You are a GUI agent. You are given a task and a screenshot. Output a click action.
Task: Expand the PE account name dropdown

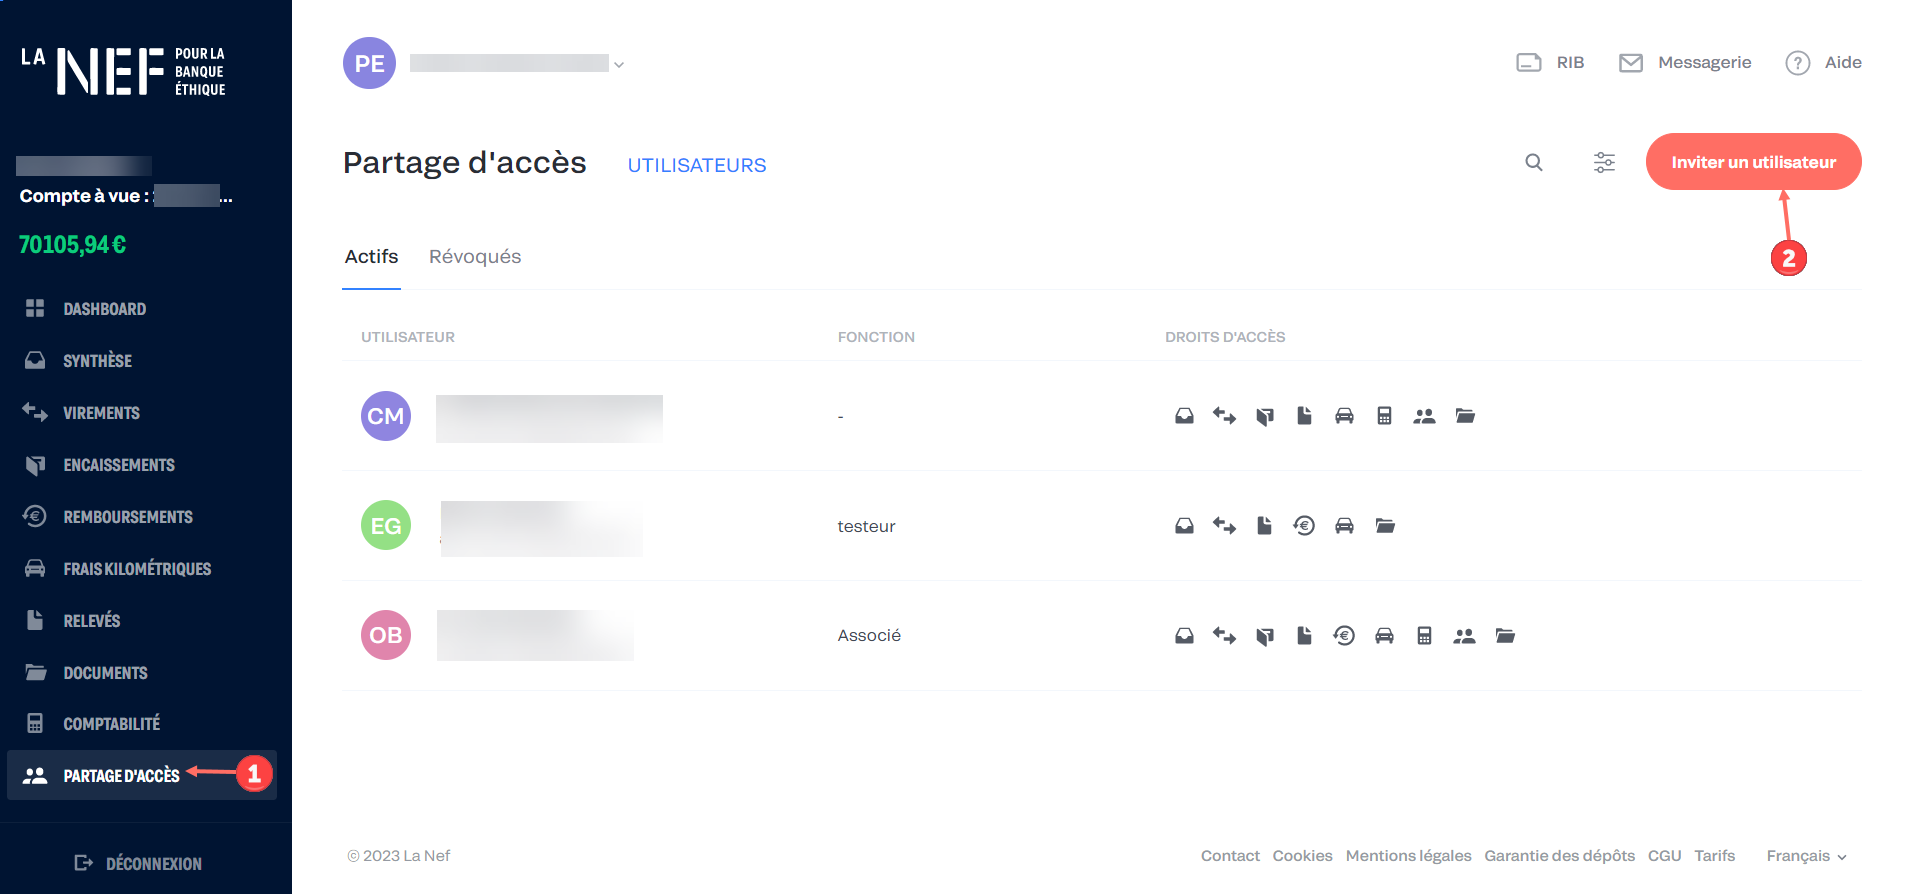[619, 65]
